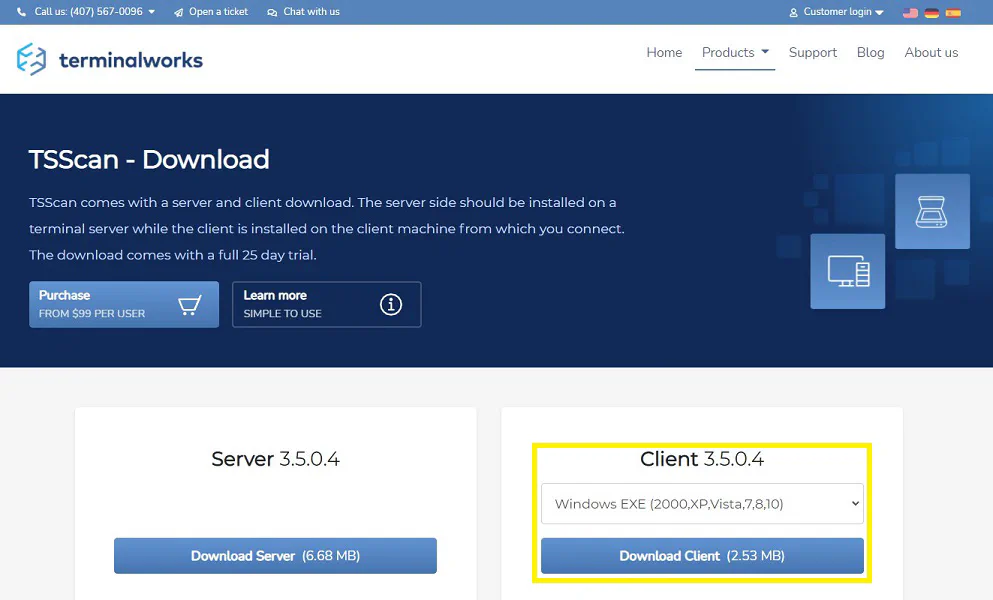993x600 pixels.
Task: Click the Chat with us link
Action: point(311,12)
